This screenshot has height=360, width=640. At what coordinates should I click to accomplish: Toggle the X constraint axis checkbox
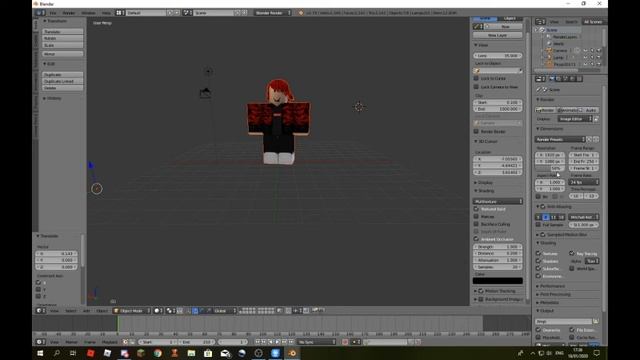coord(38,282)
